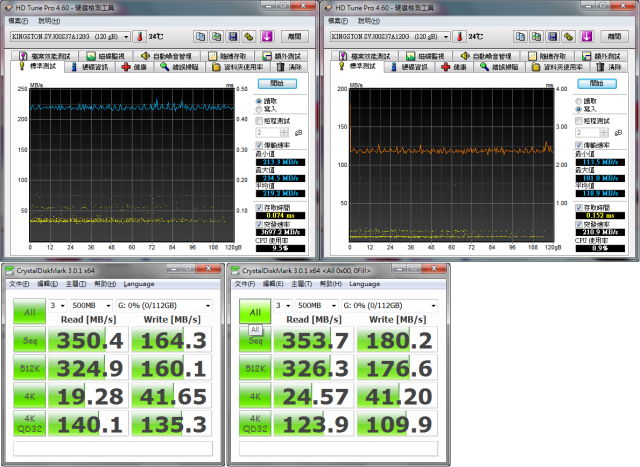Expand test-count dropdown beside 350.4 result window
Screen dimensions: 640x467
click(62, 305)
